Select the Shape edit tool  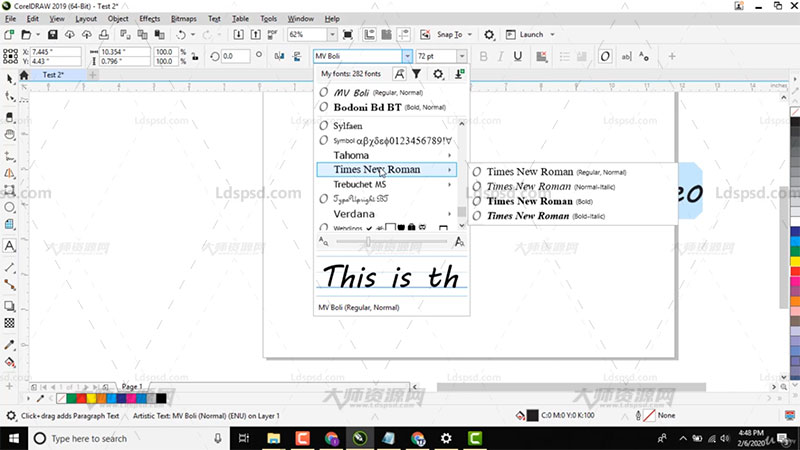[x=10, y=95]
